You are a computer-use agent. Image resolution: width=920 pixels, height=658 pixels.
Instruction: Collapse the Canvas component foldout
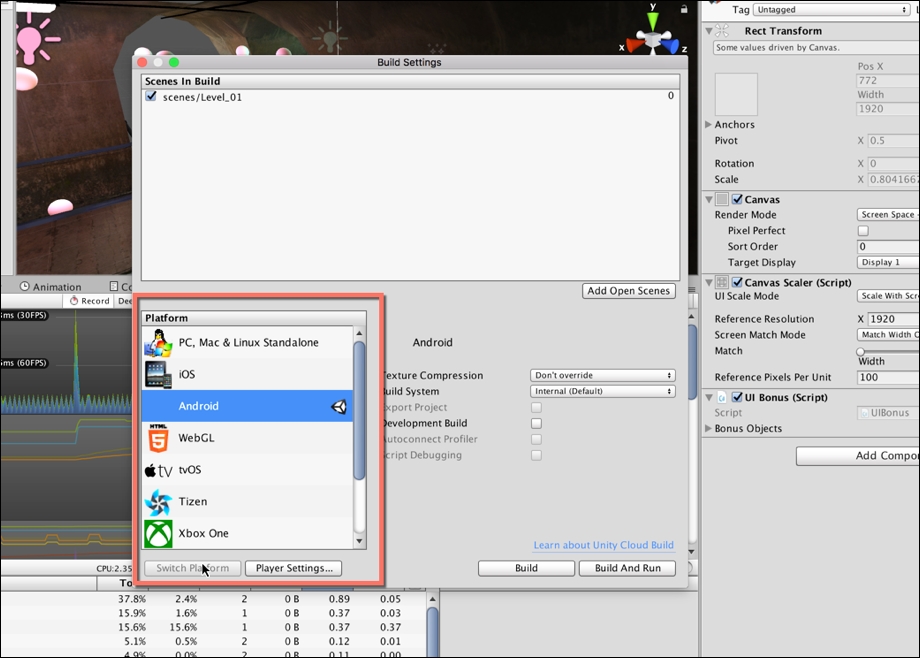709,200
